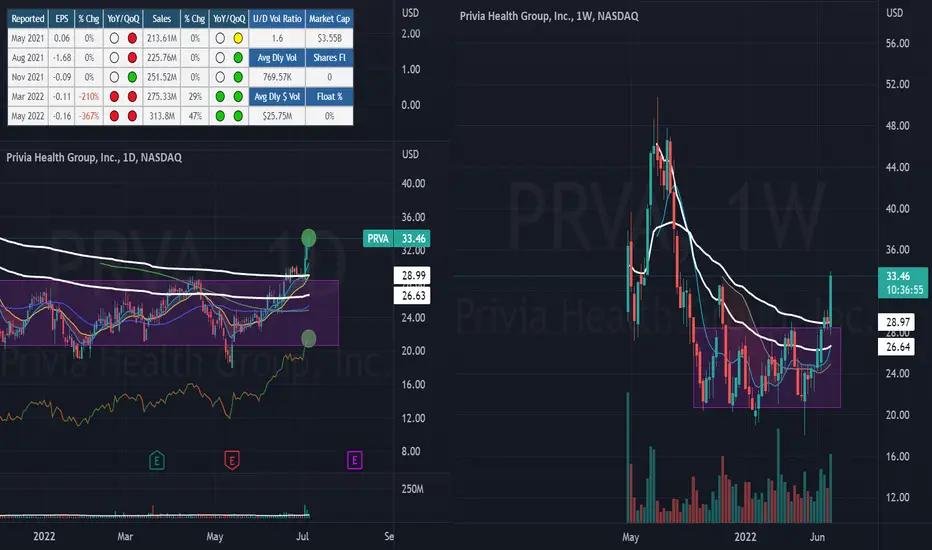
Task: Click the 769.57K average volume value
Action: click(277, 77)
